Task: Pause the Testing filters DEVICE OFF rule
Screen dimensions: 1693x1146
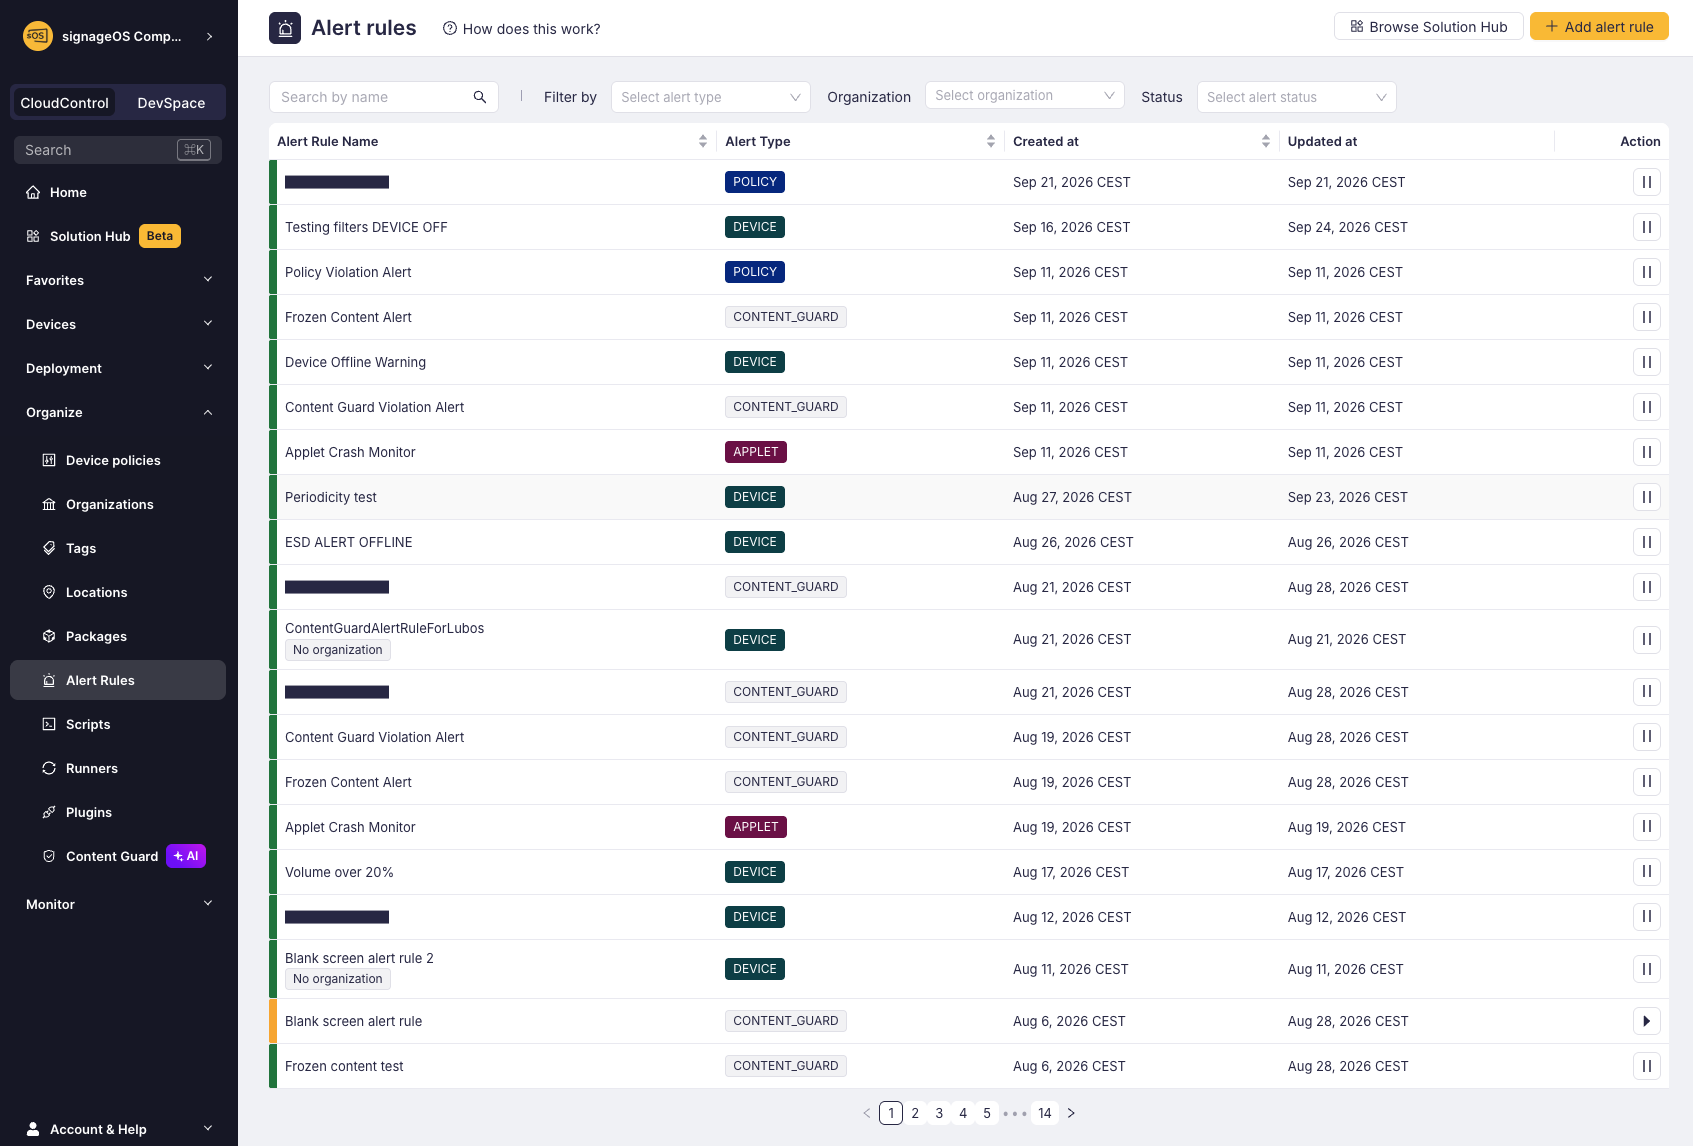Action: tap(1647, 227)
